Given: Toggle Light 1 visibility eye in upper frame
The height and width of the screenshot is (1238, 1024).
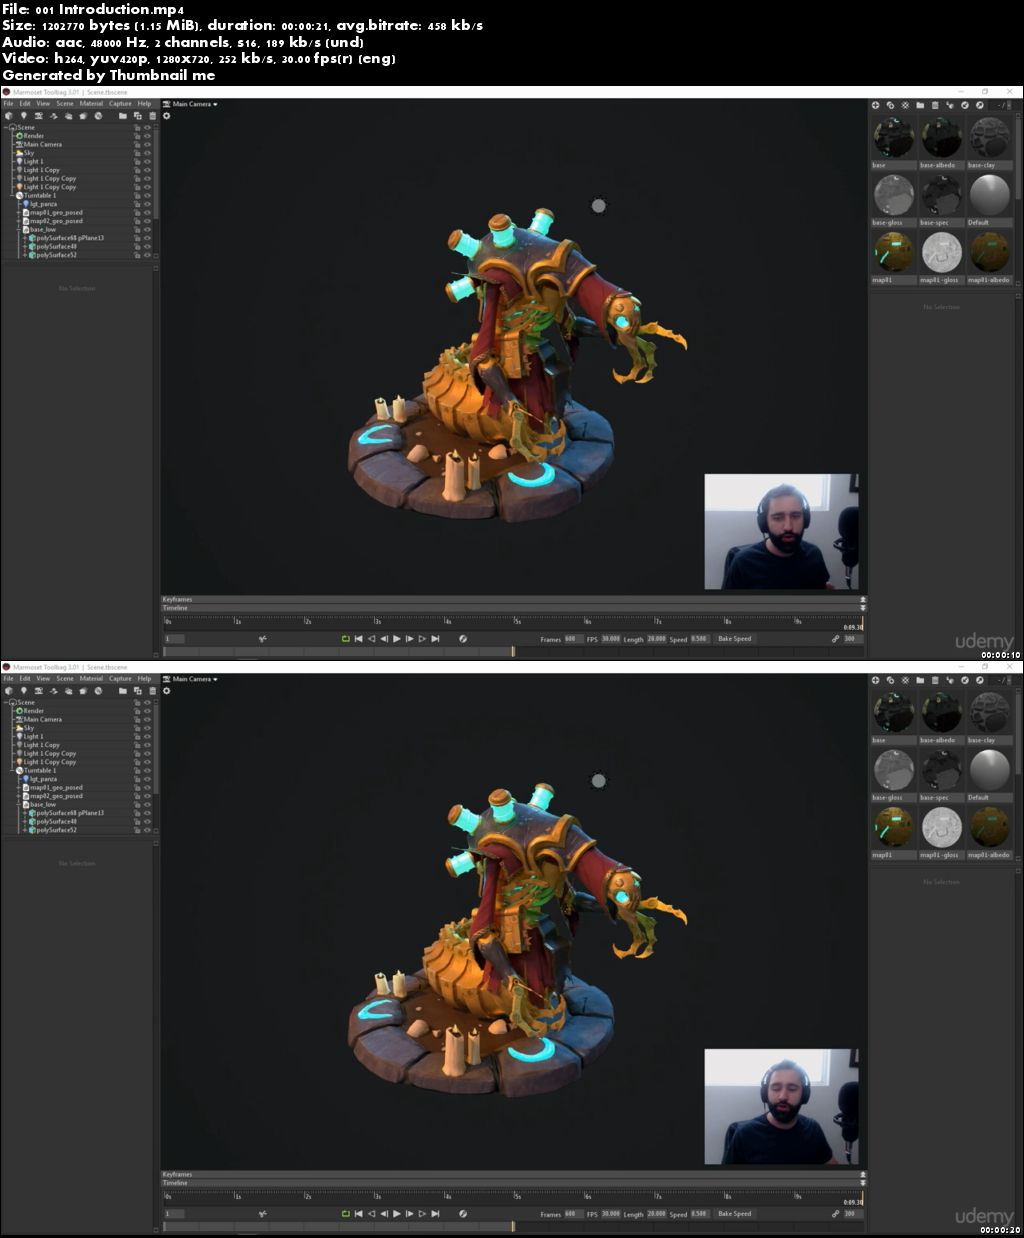Looking at the screenshot, I should (x=147, y=162).
